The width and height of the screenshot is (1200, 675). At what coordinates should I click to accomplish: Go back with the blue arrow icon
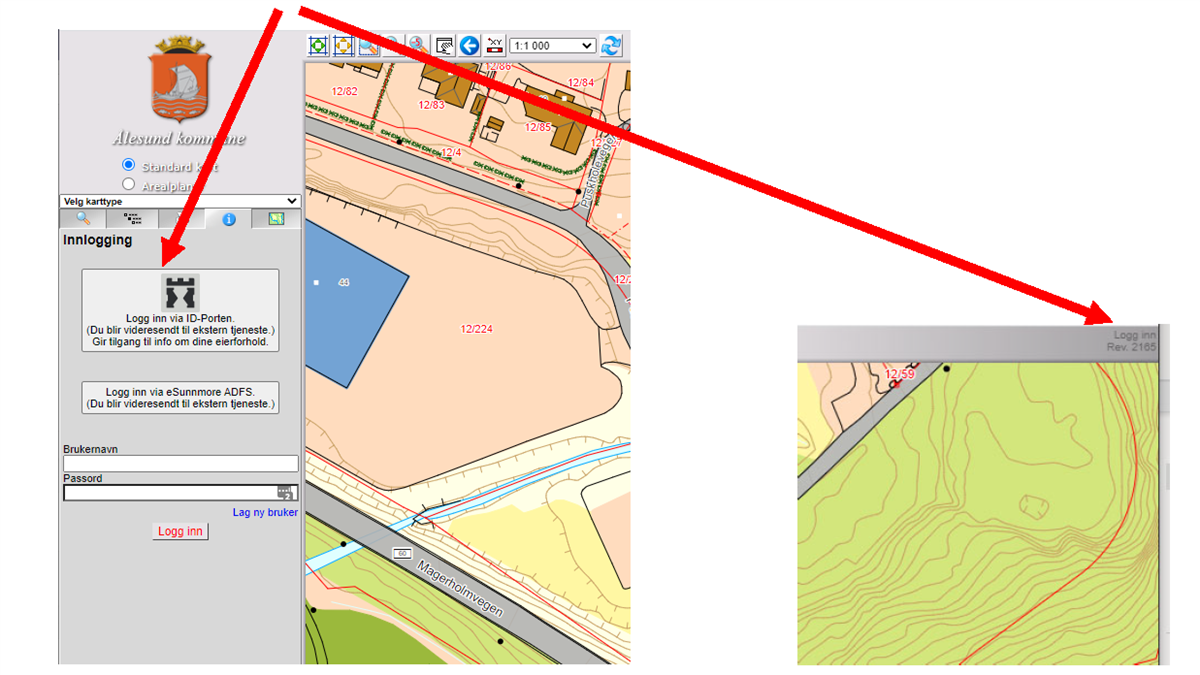tap(469, 45)
